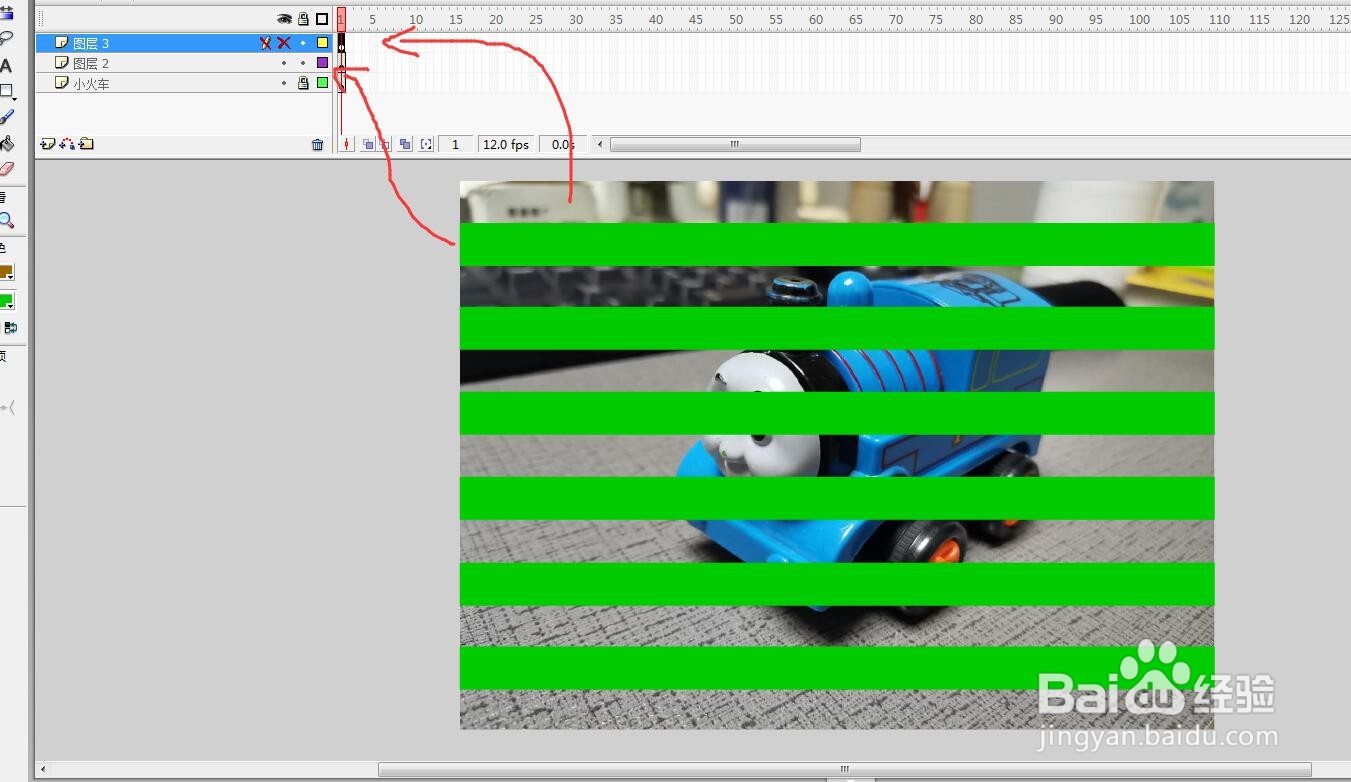Screen dimensions: 1351x782
Task: Toggle lock dot on 图层 3
Action: coord(303,43)
